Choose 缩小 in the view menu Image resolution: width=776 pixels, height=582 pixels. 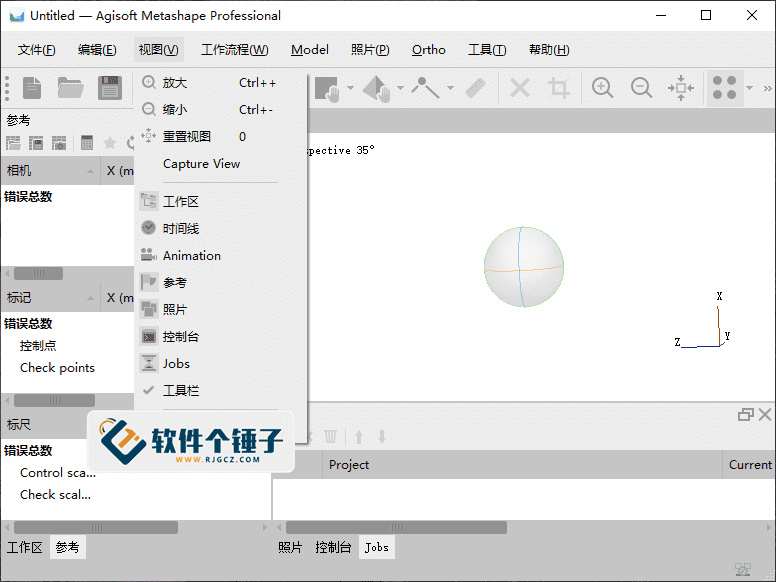[220, 109]
